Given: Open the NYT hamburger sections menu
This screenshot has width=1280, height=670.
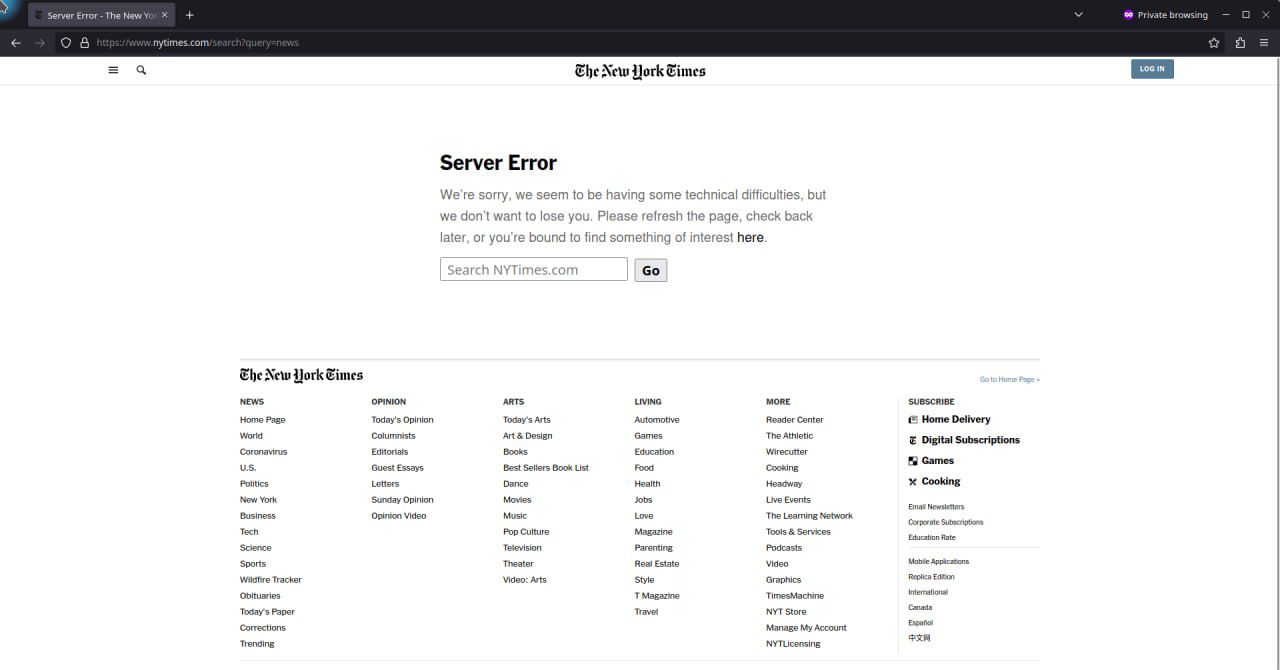Looking at the screenshot, I should click(x=113, y=70).
